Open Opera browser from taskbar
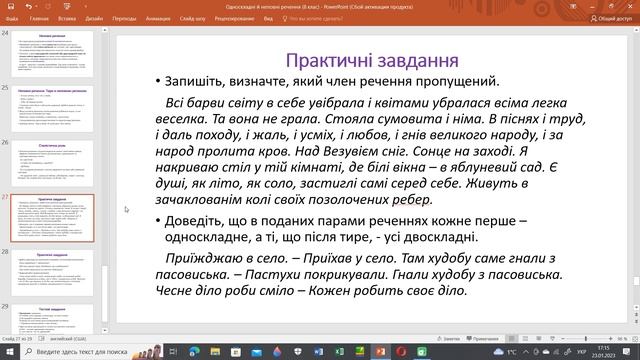Screen dimensions: 640x360 click(x=401, y=351)
